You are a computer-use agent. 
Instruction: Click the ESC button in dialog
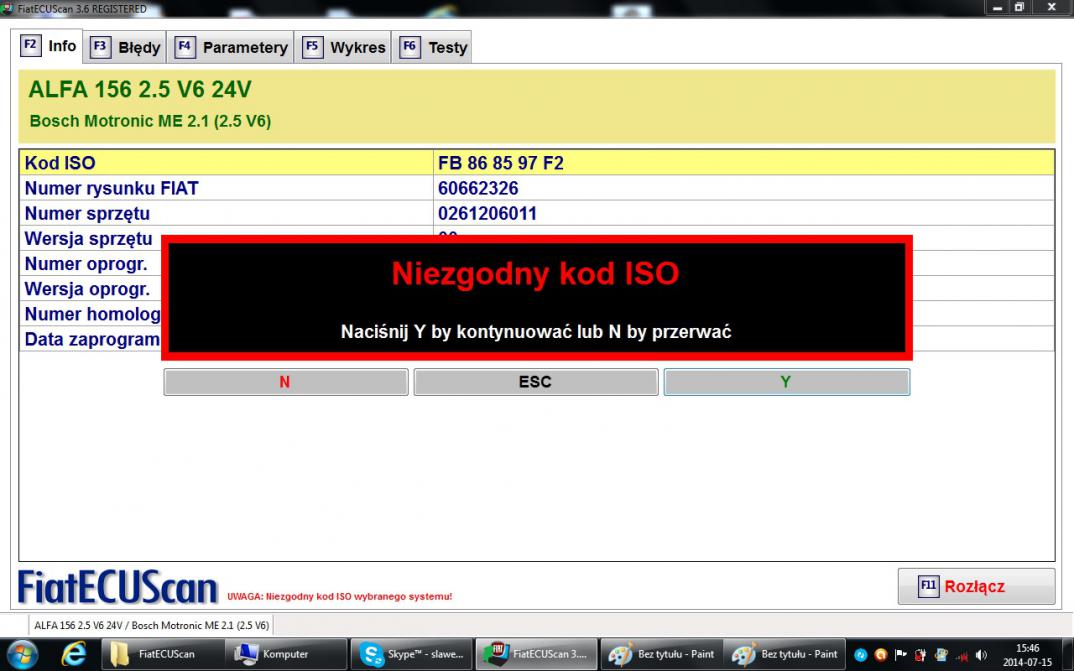pos(536,382)
